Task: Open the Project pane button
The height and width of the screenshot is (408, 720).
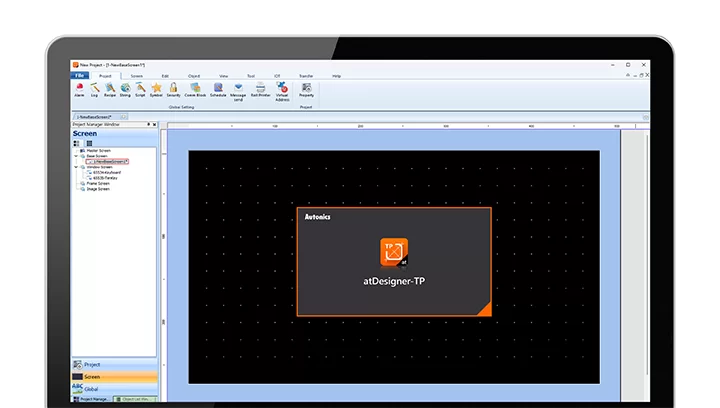Action: pyautogui.click(x=114, y=364)
